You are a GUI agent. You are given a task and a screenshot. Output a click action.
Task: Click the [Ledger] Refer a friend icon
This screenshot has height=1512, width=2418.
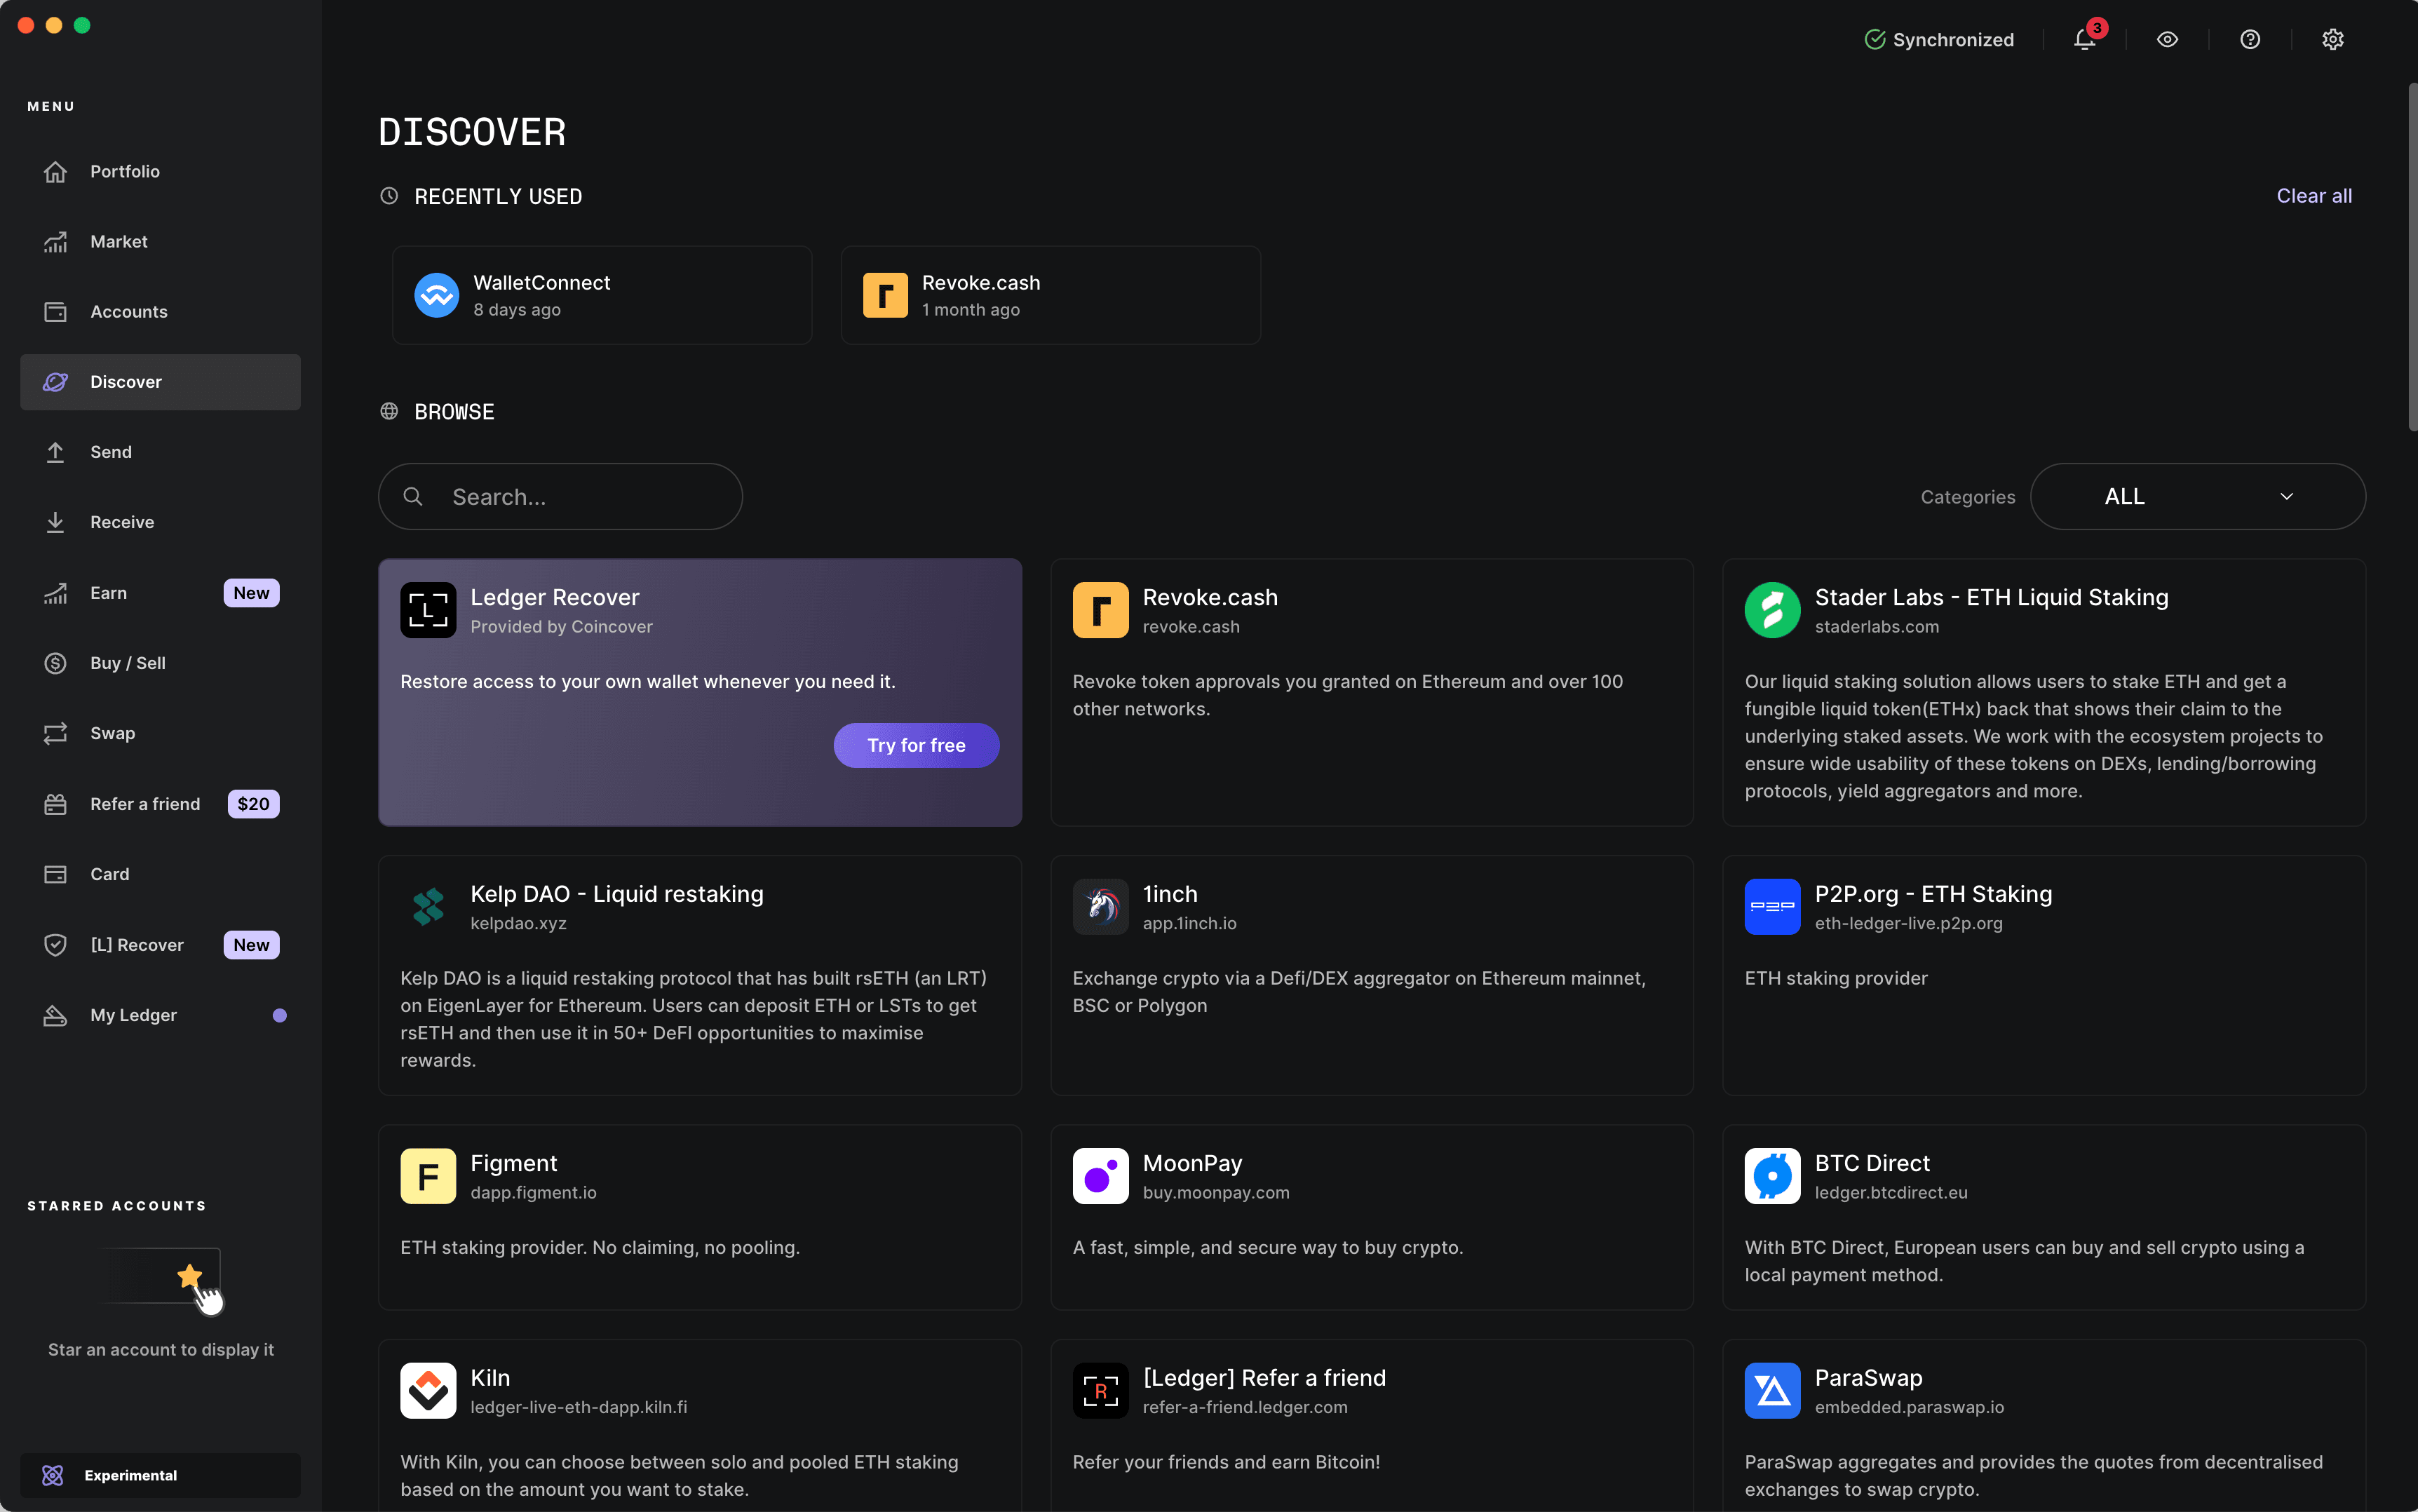(x=1100, y=1390)
